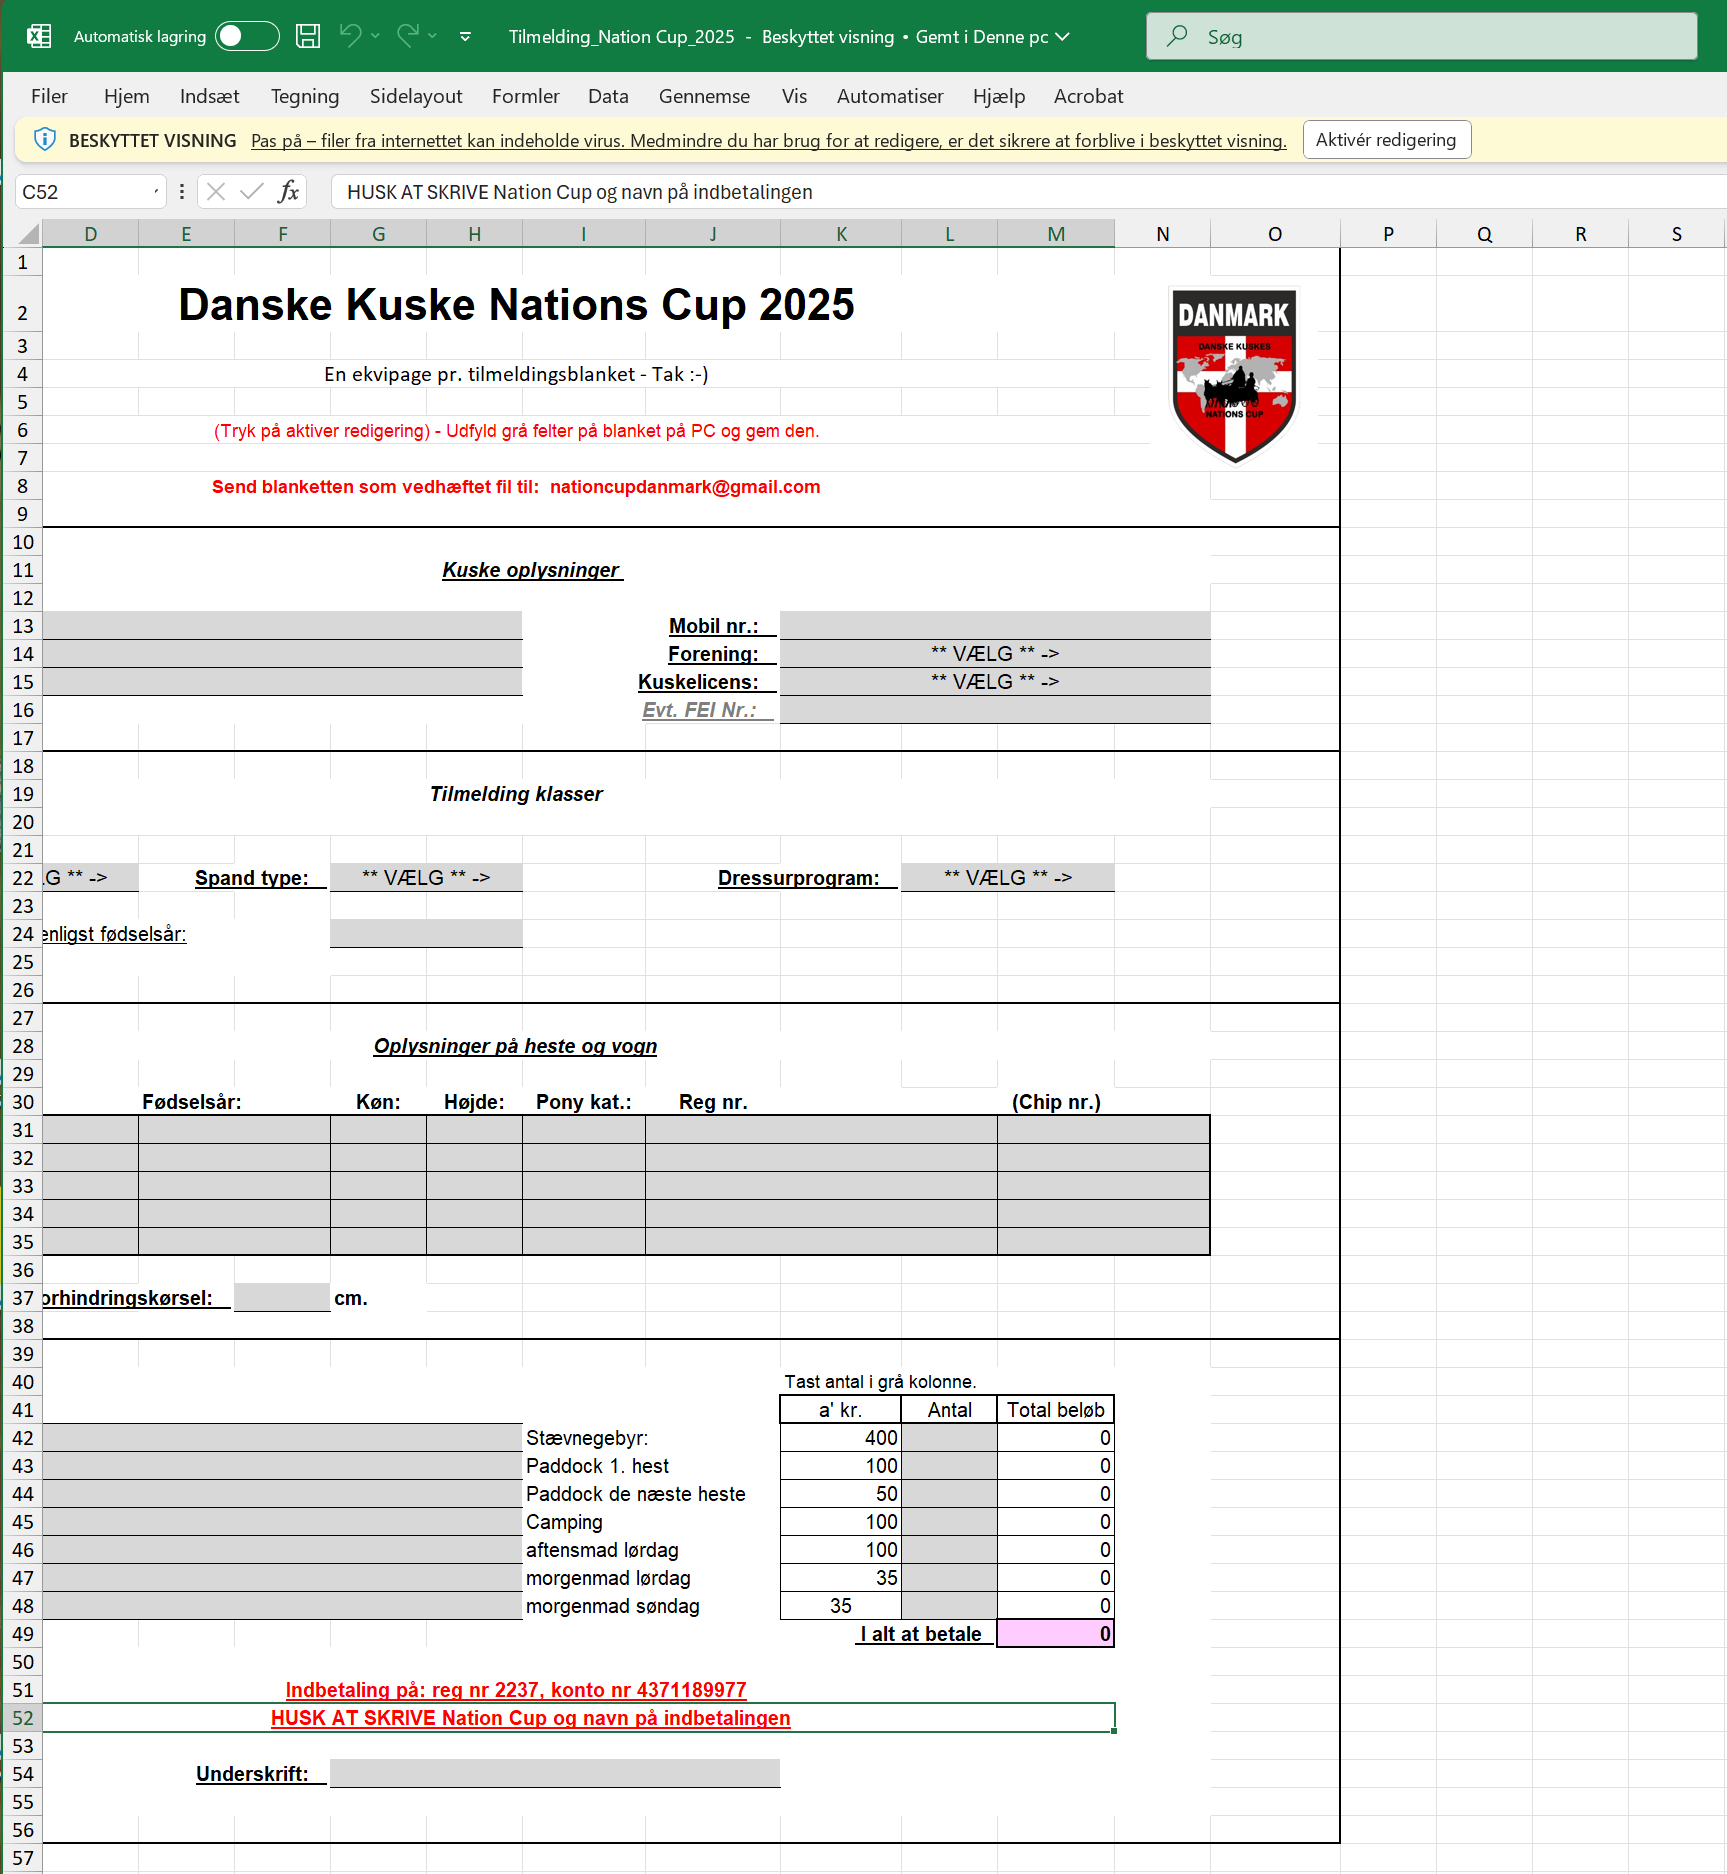
Task: Click the Save disk icon
Action: (308, 37)
